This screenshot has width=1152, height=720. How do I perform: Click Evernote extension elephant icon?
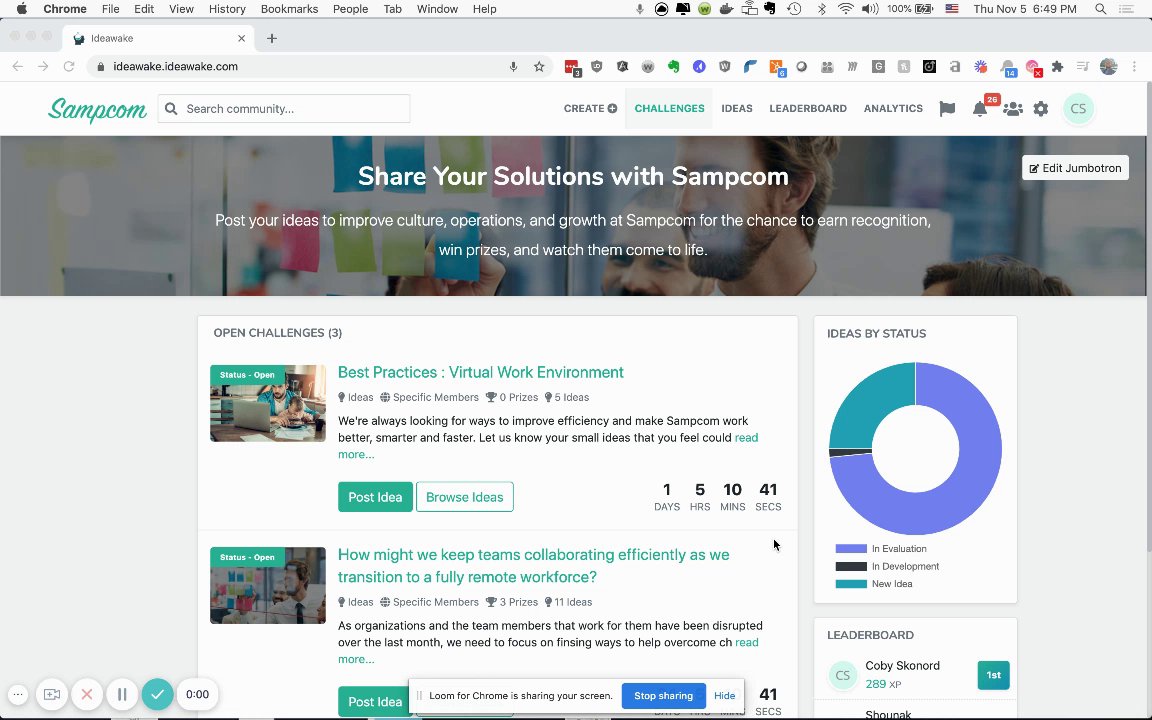click(673, 66)
